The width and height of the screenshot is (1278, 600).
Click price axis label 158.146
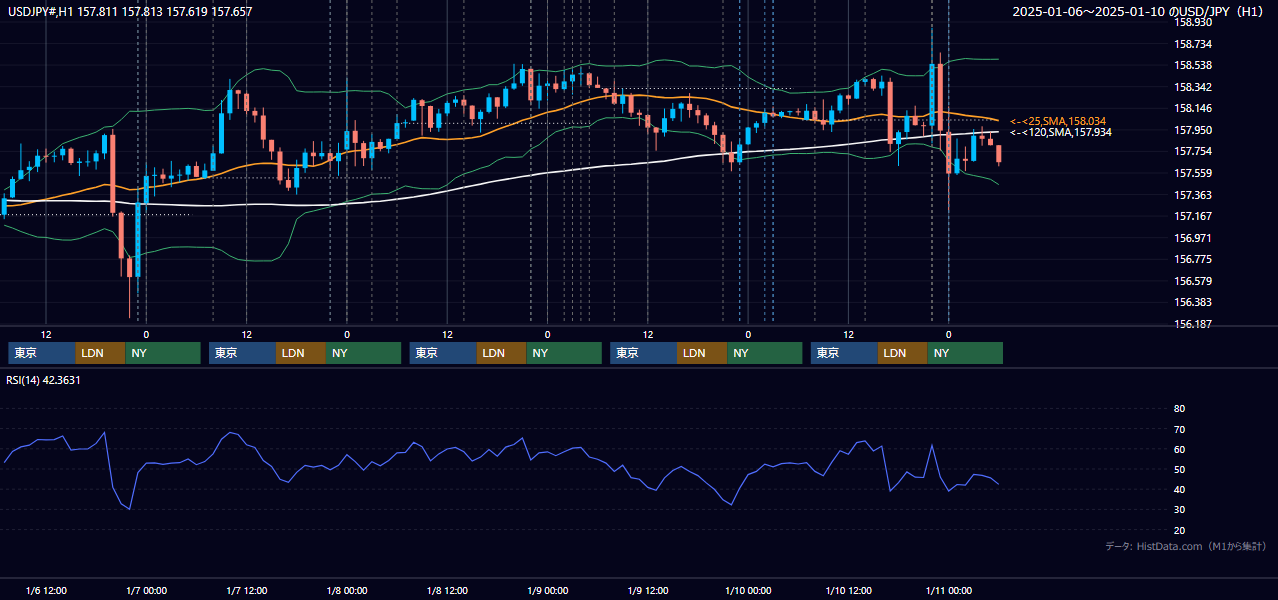tap(1193, 108)
